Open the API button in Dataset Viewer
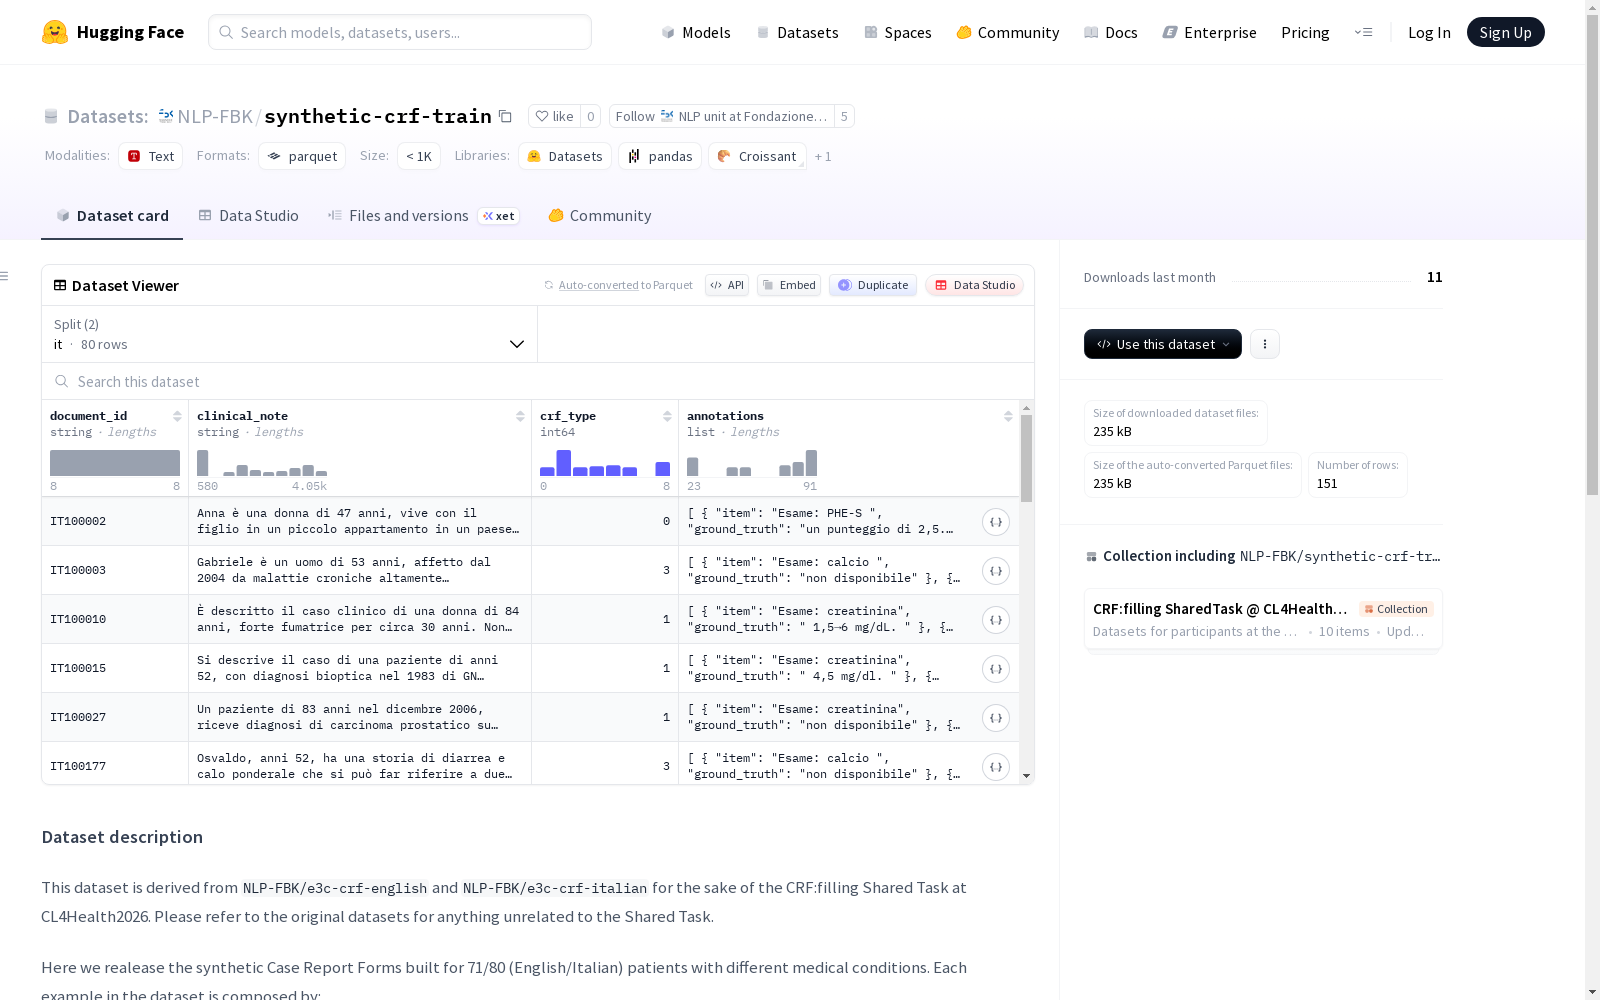Image resolution: width=1600 pixels, height=1000 pixels. point(727,285)
